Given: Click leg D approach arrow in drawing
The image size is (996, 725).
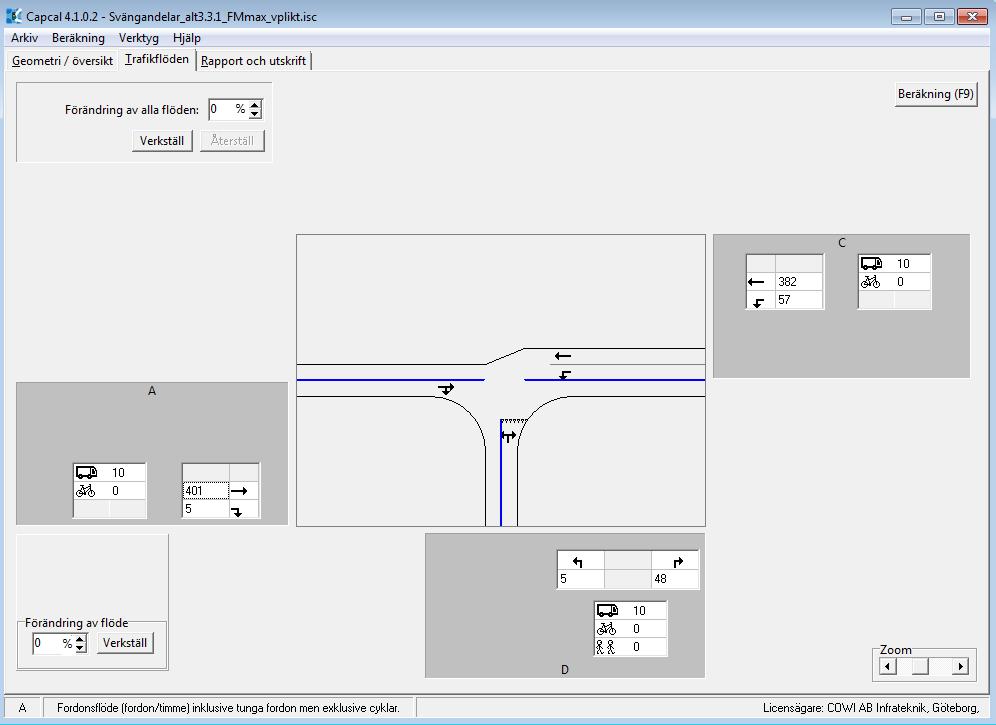Looking at the screenshot, I should click(509, 436).
